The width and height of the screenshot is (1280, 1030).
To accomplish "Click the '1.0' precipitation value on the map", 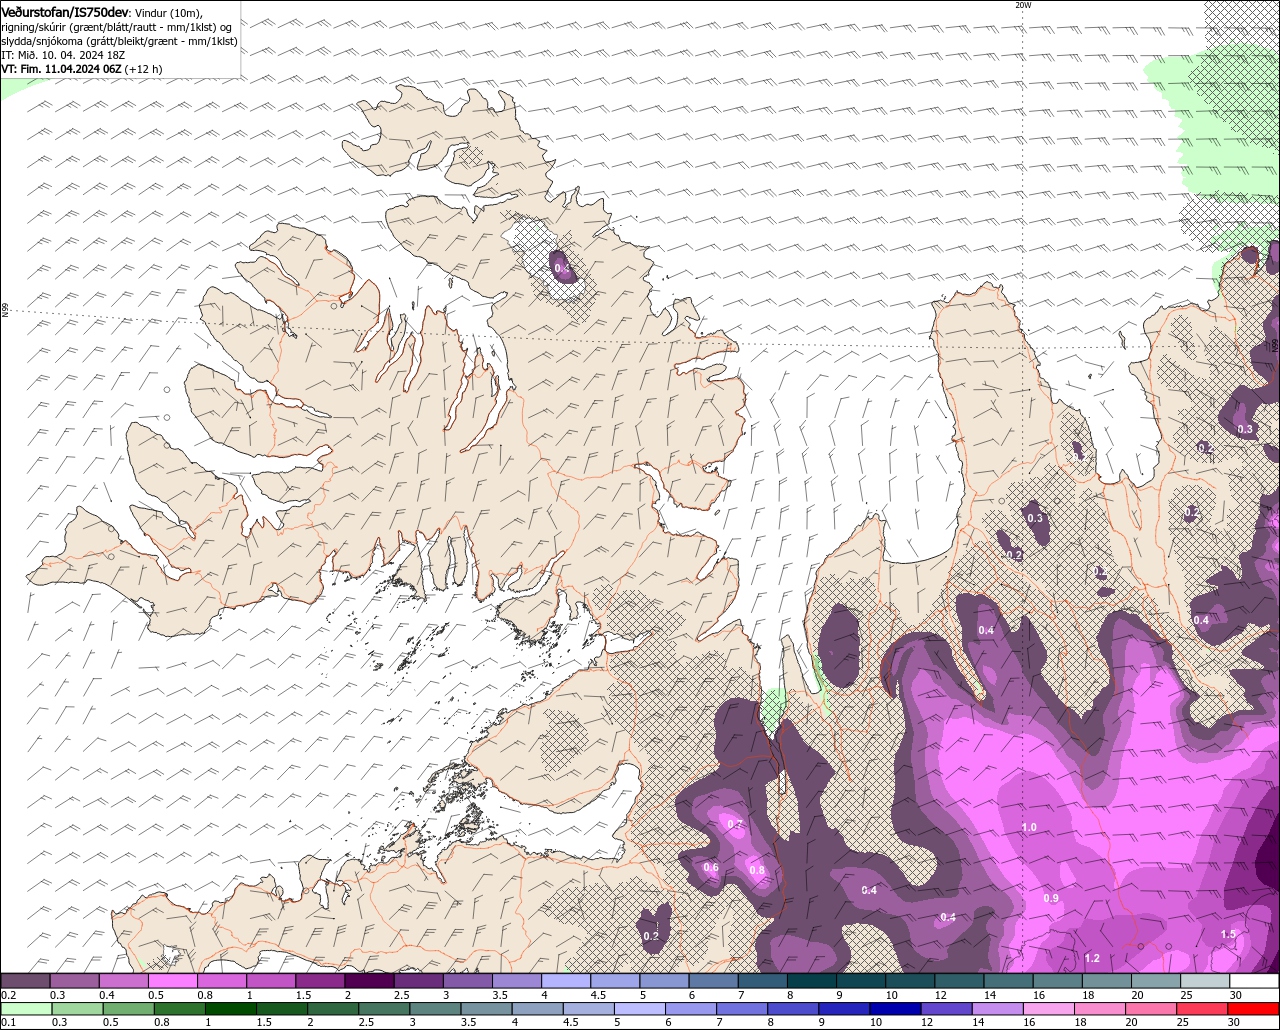I will [1029, 827].
